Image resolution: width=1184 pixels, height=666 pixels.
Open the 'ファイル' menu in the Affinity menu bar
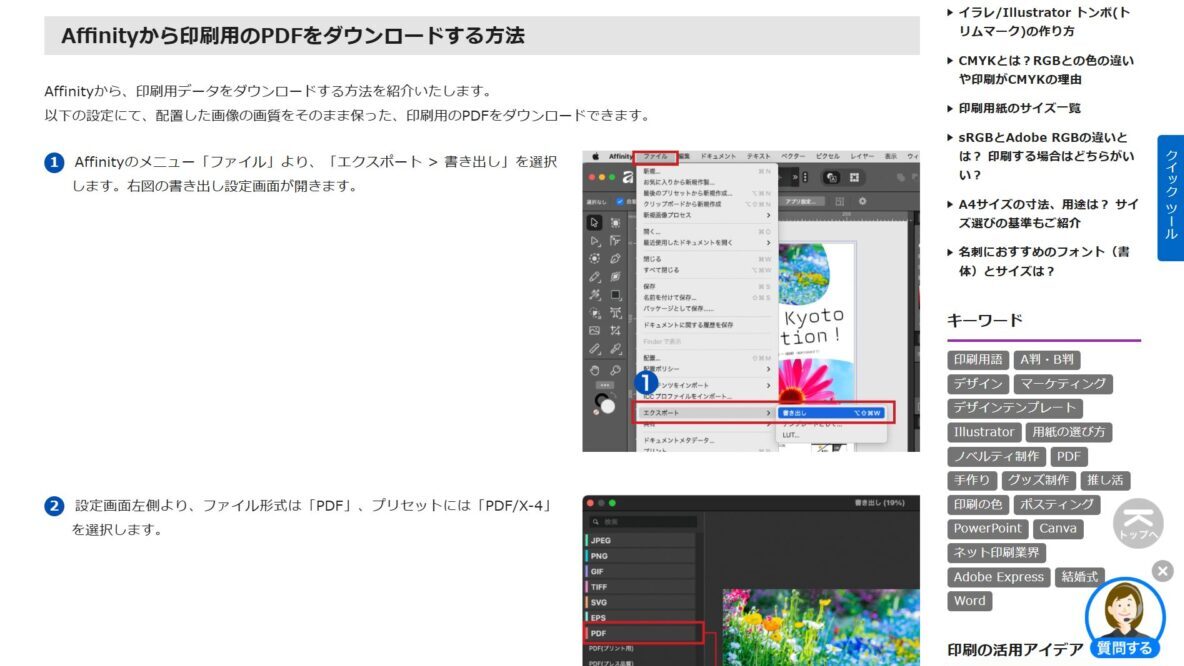coord(655,157)
